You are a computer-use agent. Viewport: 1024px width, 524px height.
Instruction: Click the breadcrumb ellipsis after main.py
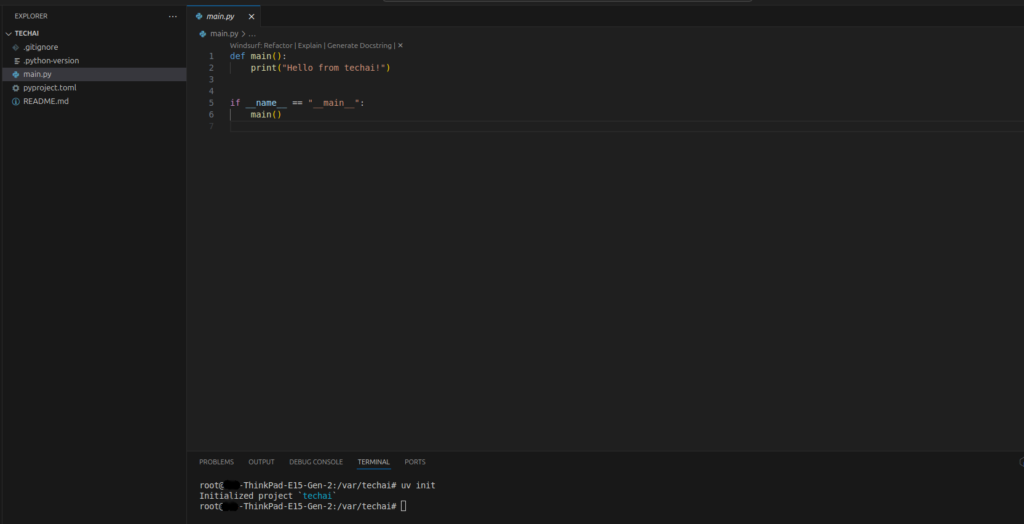252,33
